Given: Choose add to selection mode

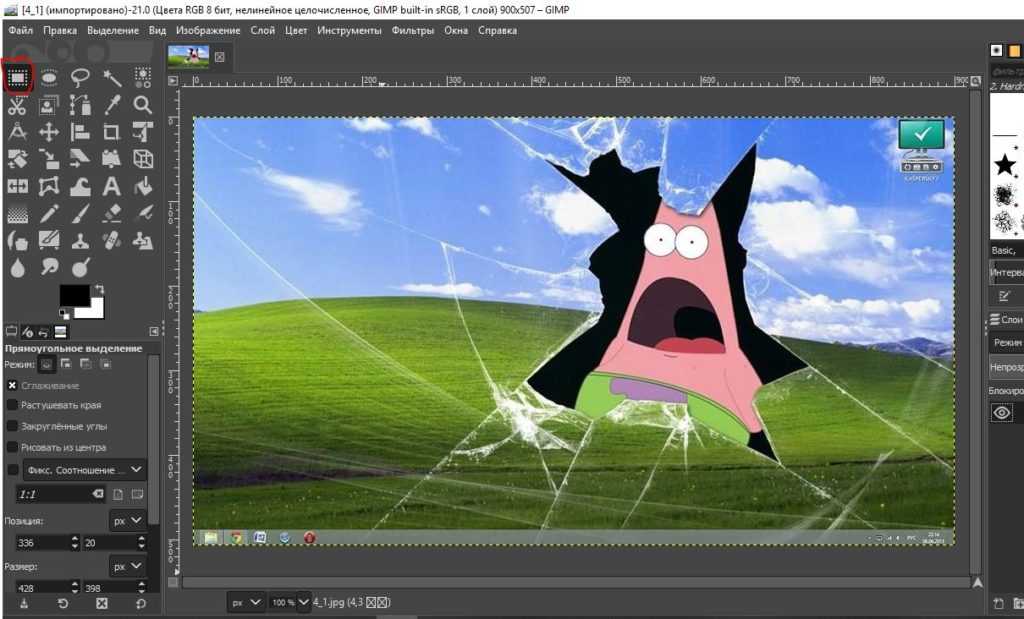Looking at the screenshot, I should tap(66, 364).
